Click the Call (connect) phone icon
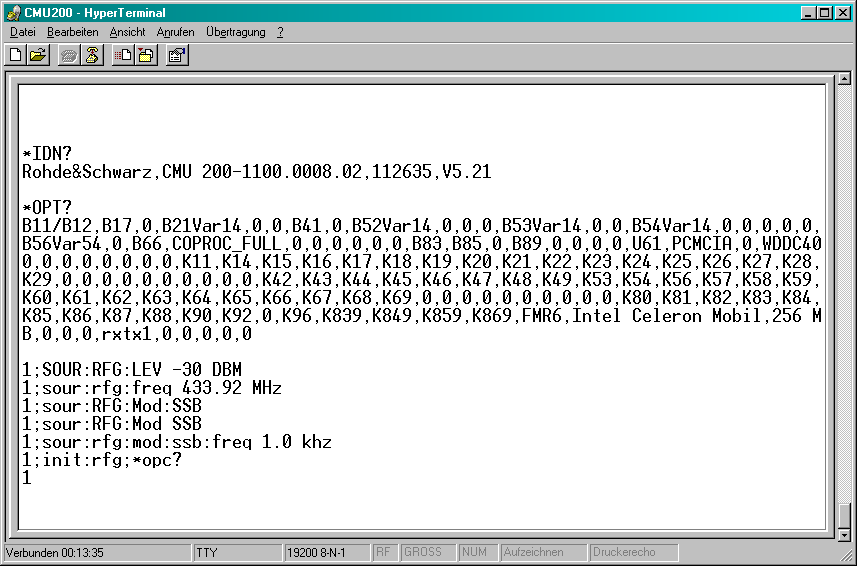857x566 pixels. point(69,55)
